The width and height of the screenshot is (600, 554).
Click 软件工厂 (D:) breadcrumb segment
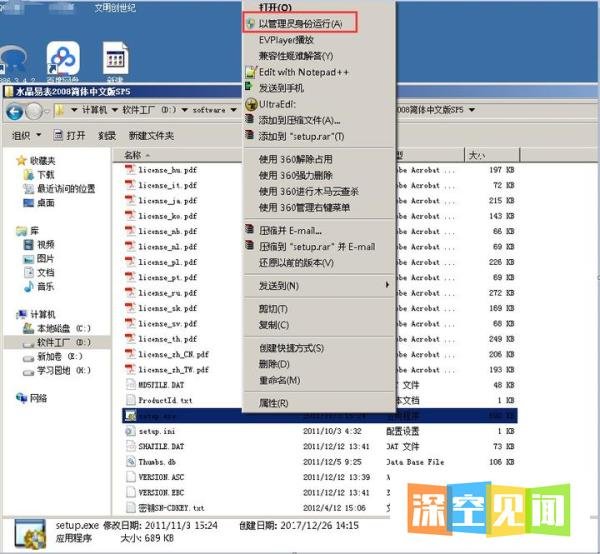click(149, 110)
